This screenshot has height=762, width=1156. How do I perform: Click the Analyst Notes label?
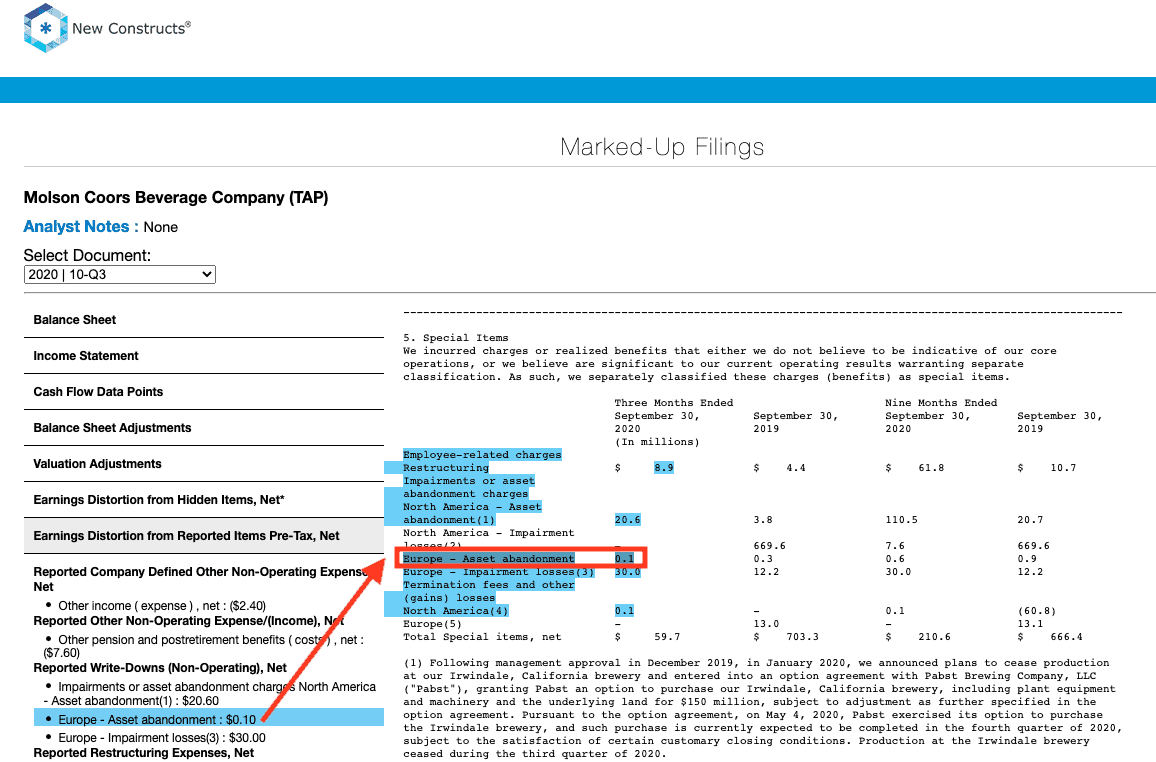point(81,227)
